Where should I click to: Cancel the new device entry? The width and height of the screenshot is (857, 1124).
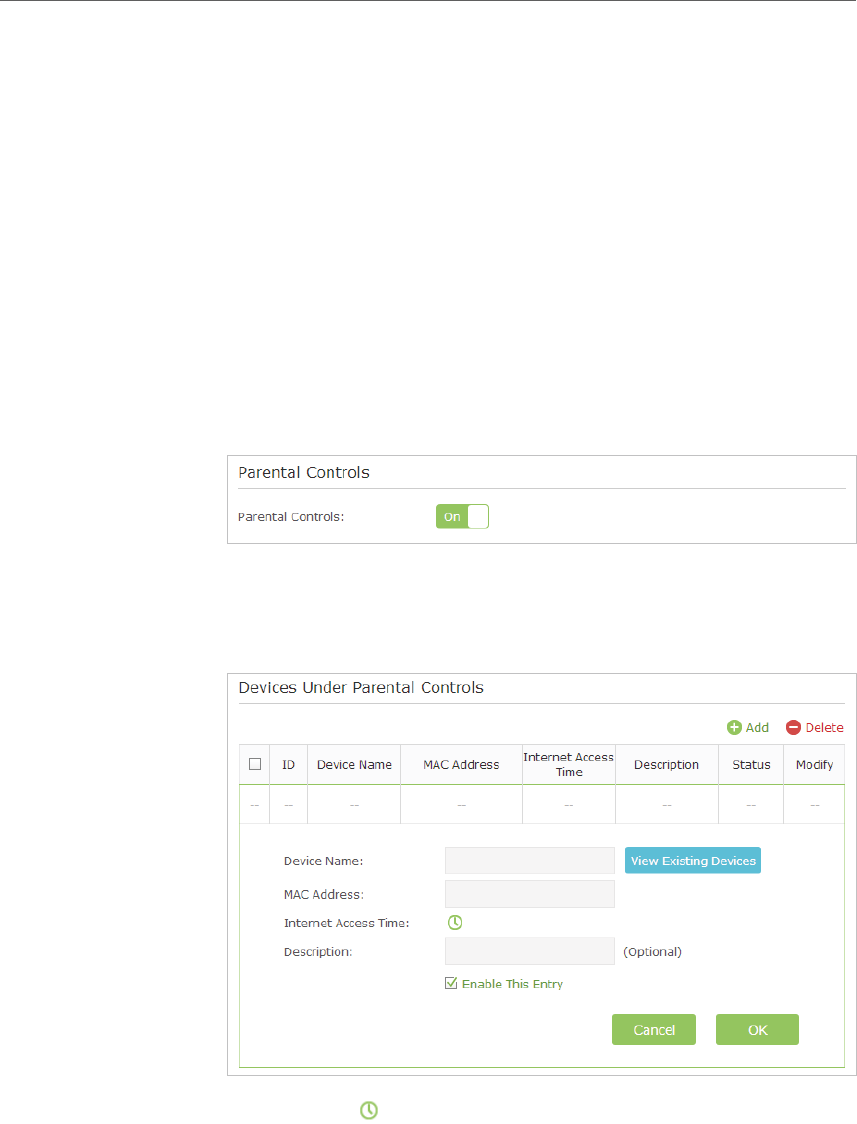point(653,1029)
